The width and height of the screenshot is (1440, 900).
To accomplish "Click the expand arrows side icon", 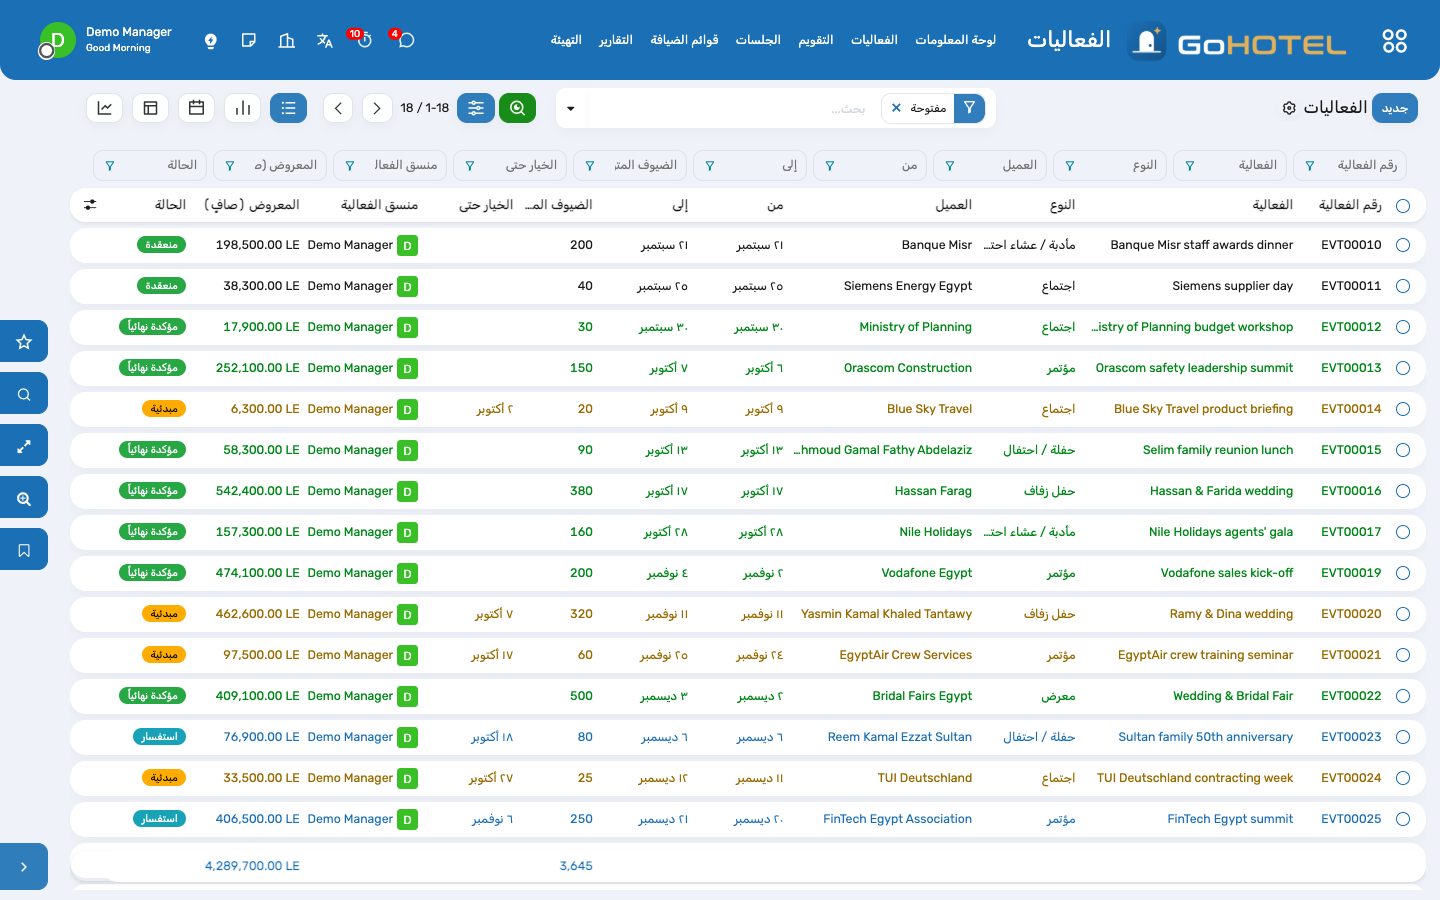I will [x=24, y=446].
